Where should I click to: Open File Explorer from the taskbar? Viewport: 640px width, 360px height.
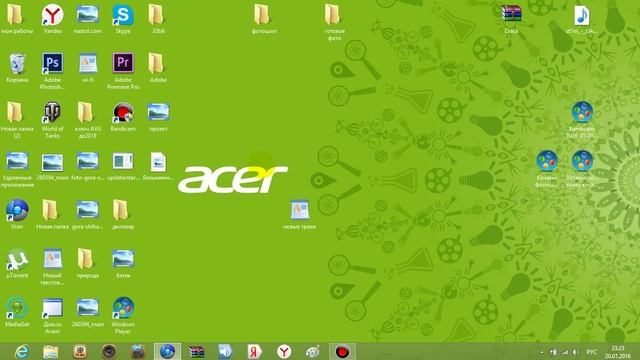click(x=51, y=352)
